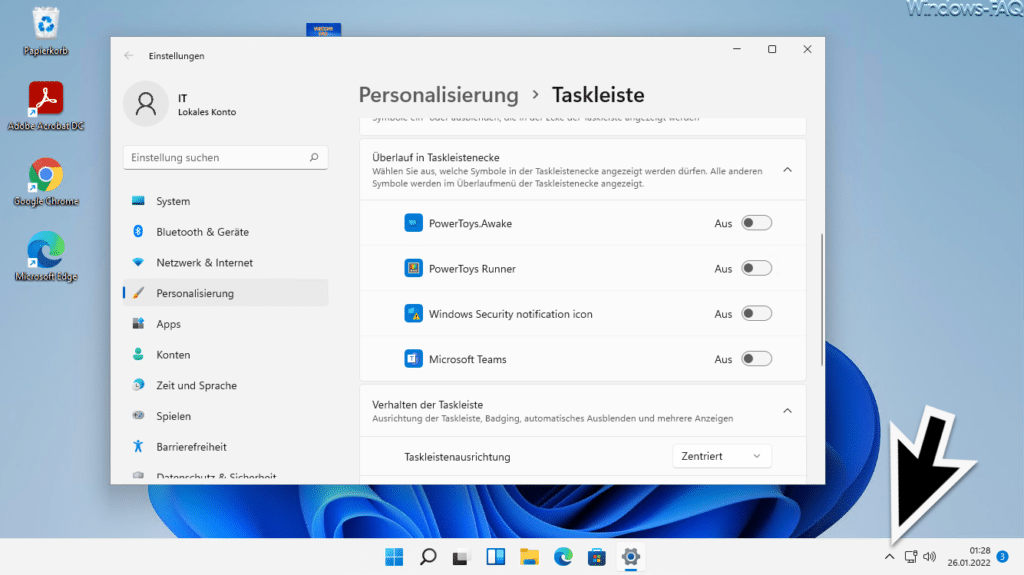Click the network icon in system tray
Image resolution: width=1024 pixels, height=575 pixels.
(911, 557)
